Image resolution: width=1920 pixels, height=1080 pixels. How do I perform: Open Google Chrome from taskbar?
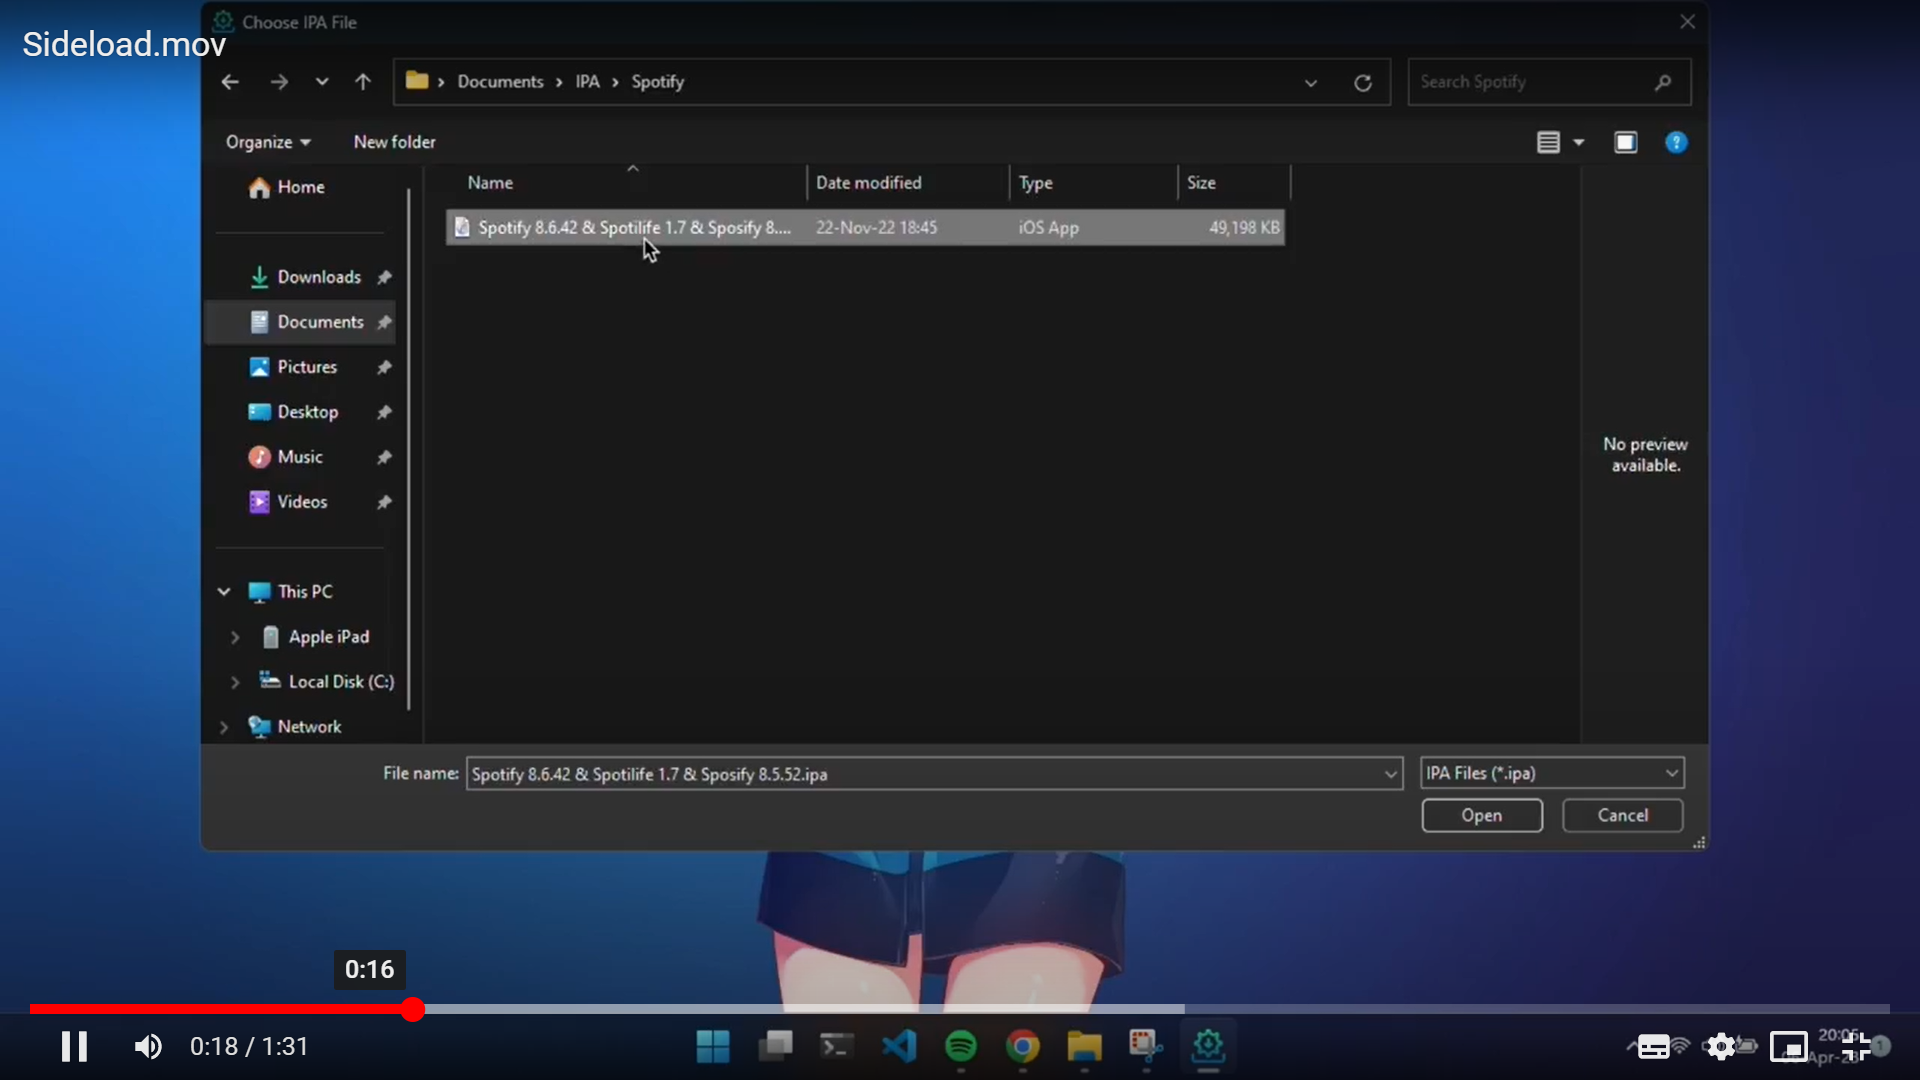point(1023,1047)
